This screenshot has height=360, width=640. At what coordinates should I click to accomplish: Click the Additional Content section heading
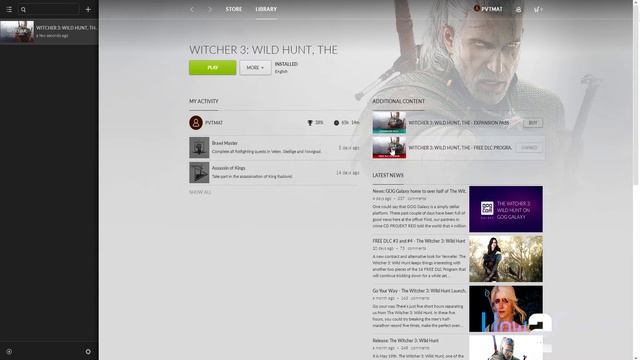(x=398, y=101)
